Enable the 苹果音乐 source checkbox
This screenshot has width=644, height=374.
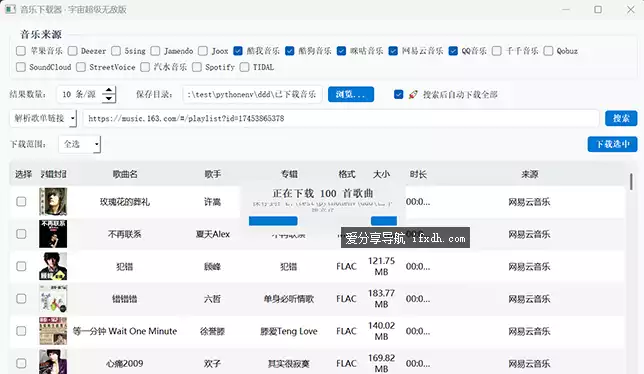(x=21, y=51)
